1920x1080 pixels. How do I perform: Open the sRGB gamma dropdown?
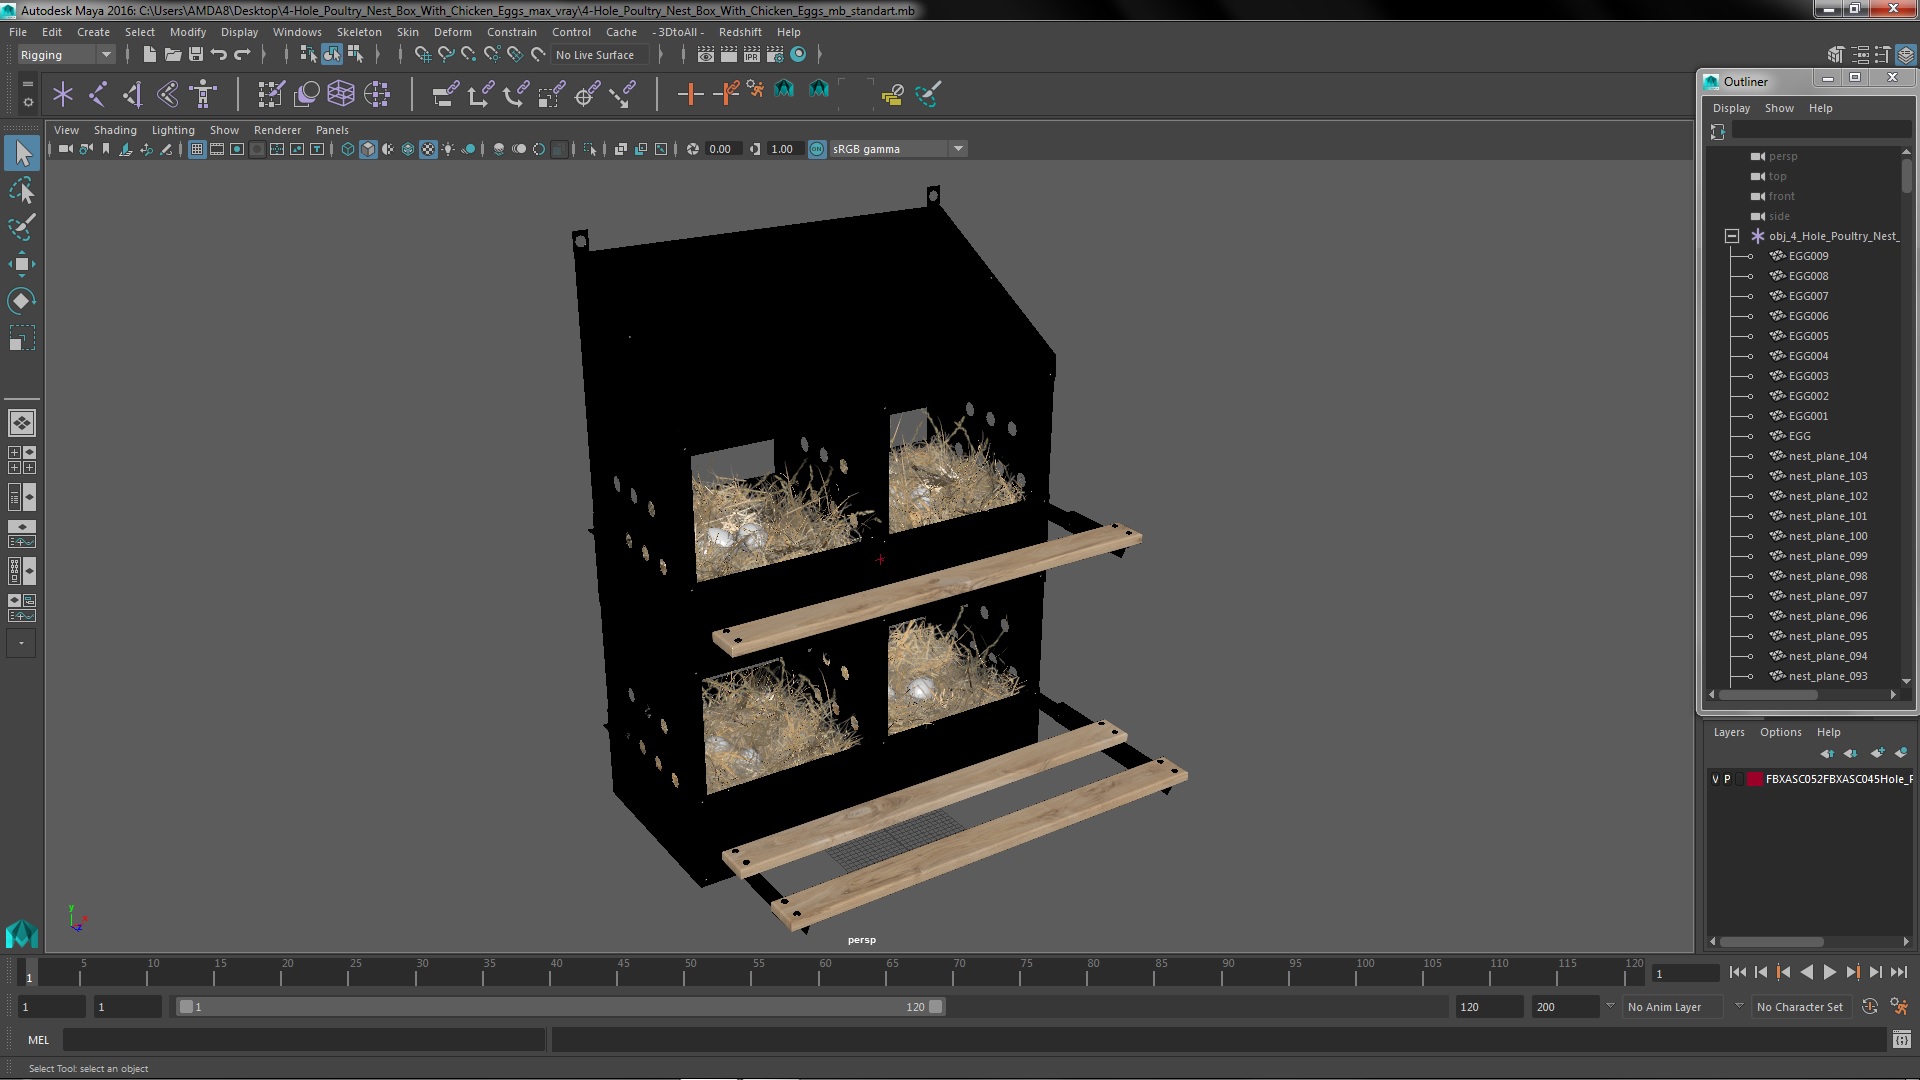coord(958,149)
